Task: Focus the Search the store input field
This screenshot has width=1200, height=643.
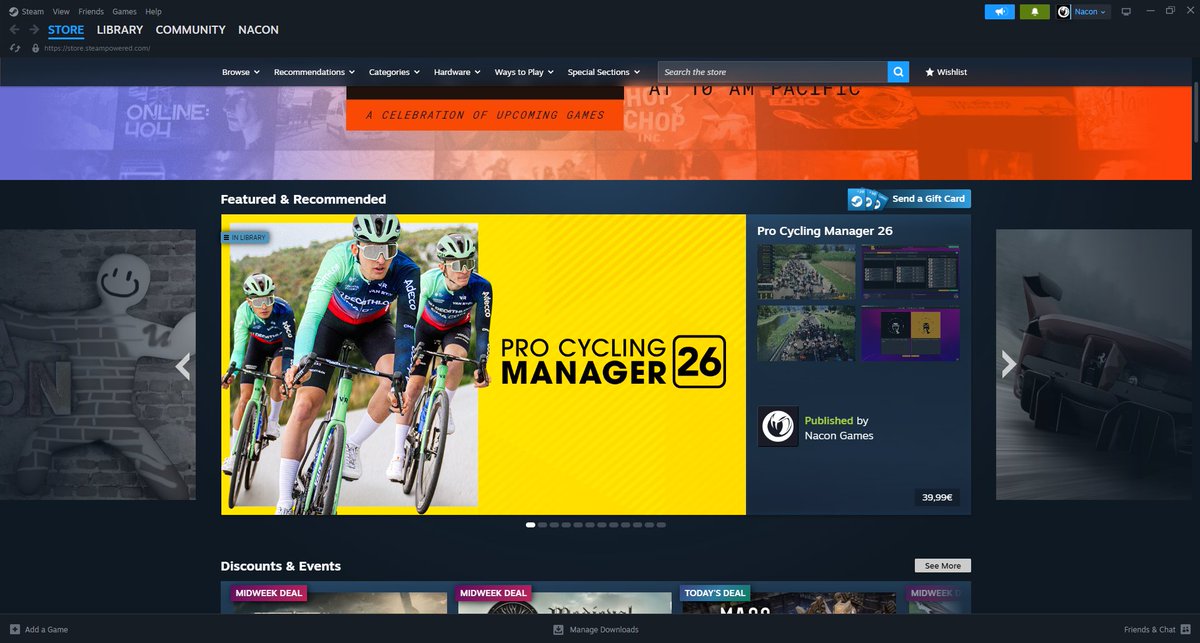Action: click(772, 72)
